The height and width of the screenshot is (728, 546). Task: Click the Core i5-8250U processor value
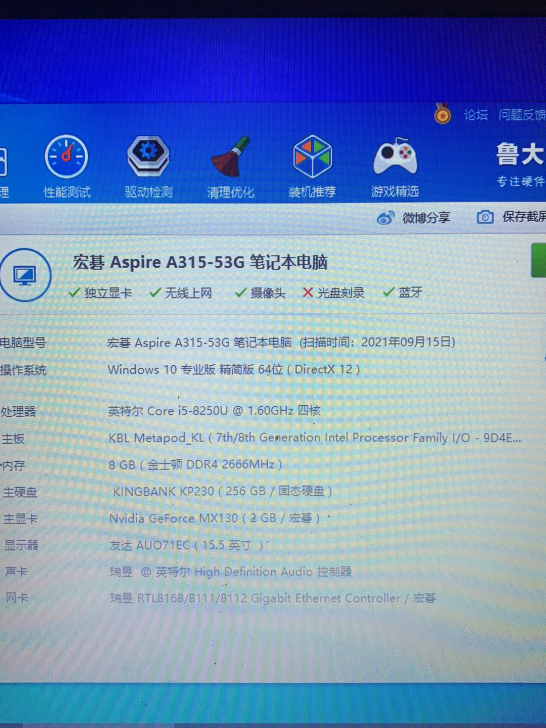214,410
